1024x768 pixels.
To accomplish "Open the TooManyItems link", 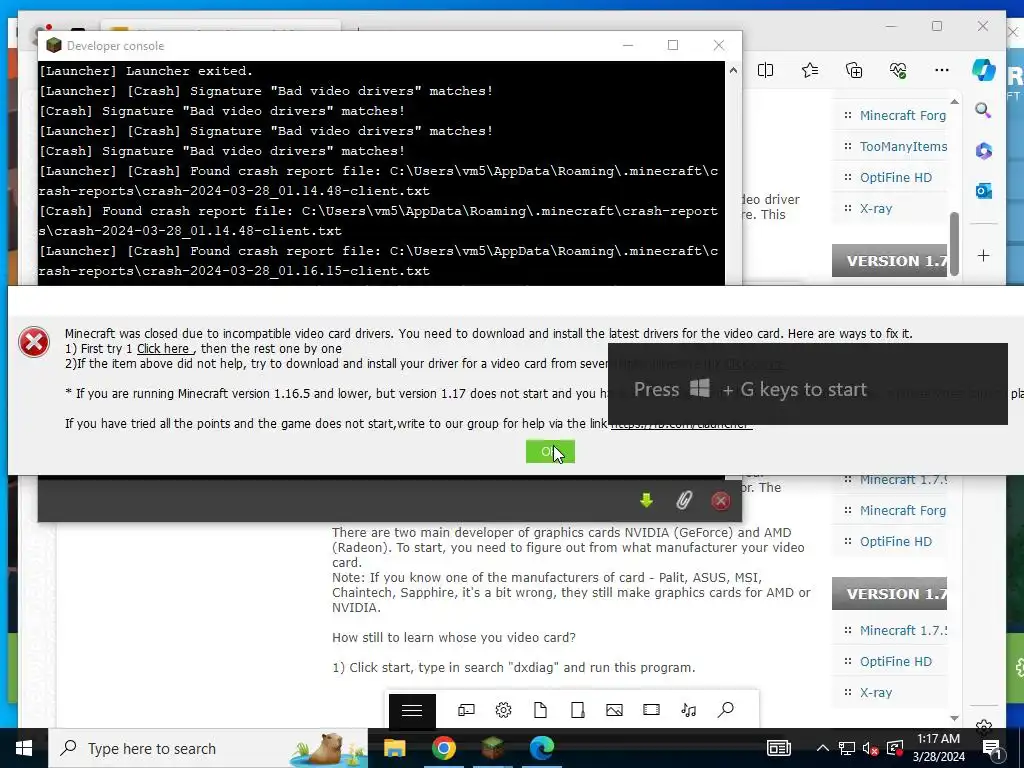I will tap(903, 146).
